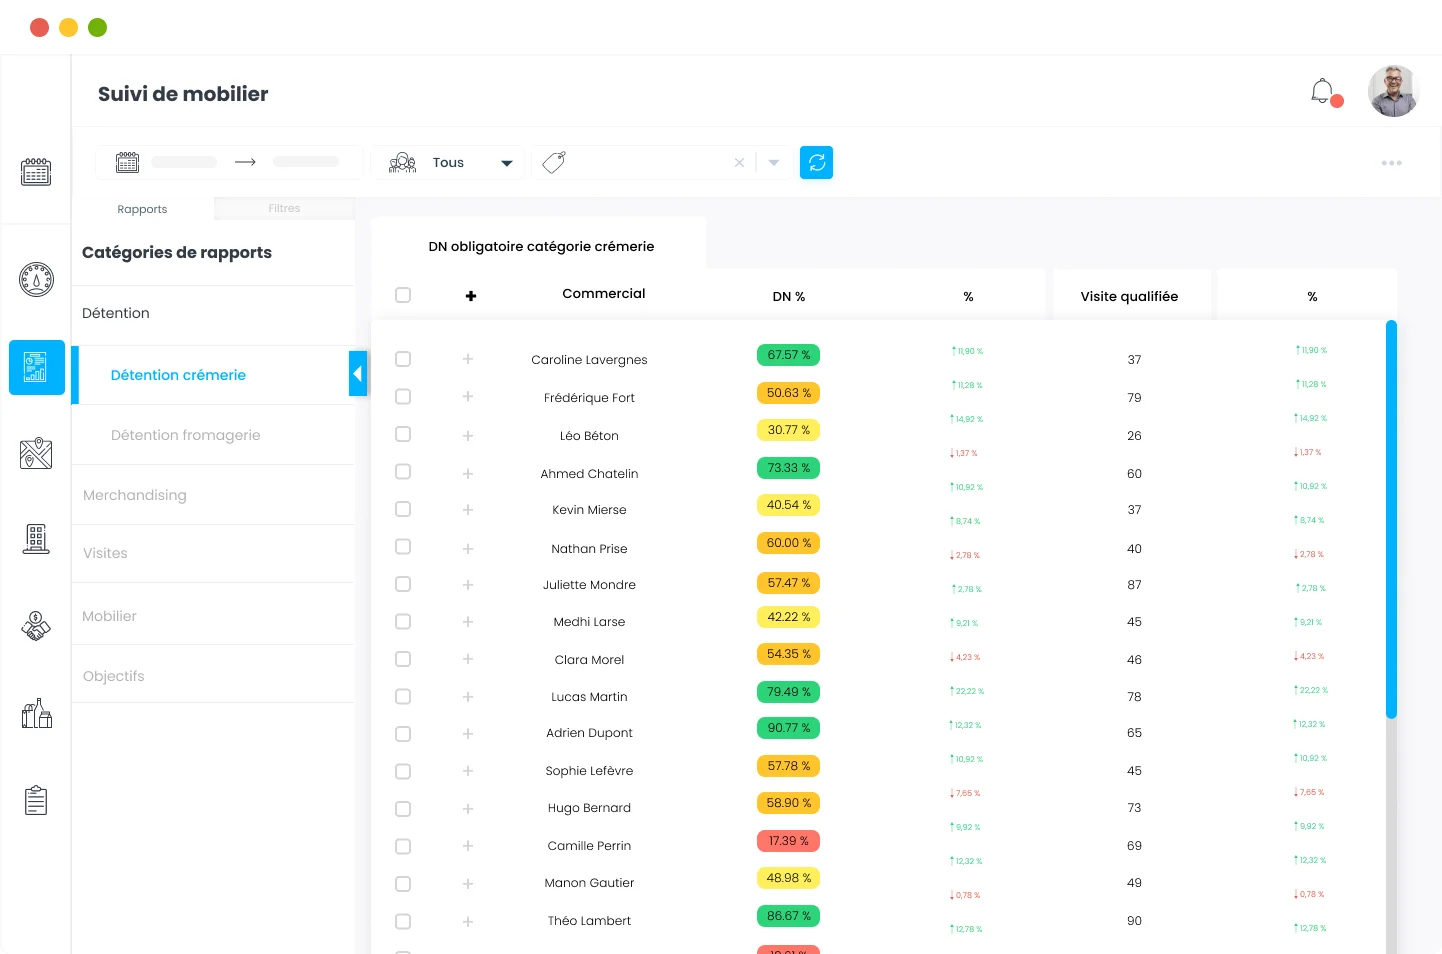This screenshot has width=1442, height=954.
Task: Open the Objectifs category
Action: (x=213, y=676)
